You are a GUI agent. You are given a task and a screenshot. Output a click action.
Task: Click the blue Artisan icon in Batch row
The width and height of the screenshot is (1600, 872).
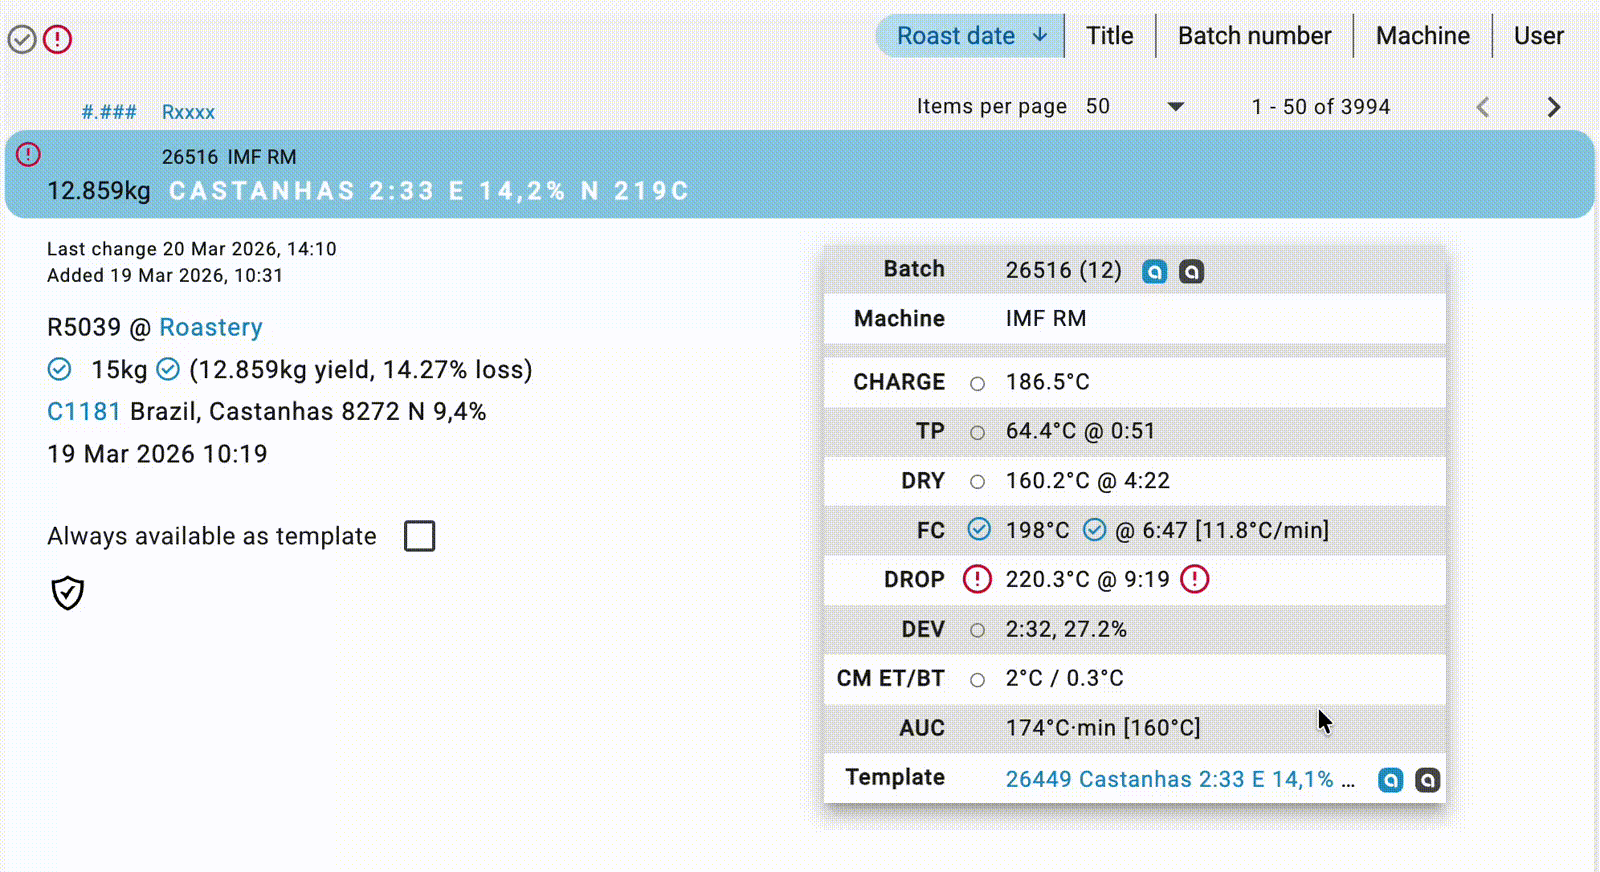tap(1154, 271)
